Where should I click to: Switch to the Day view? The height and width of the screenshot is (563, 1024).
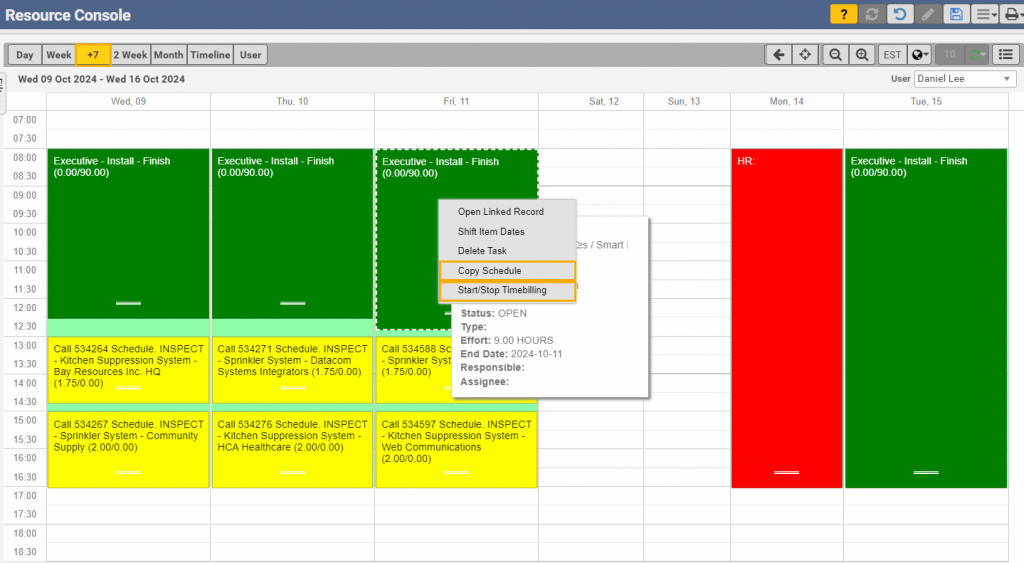point(24,55)
